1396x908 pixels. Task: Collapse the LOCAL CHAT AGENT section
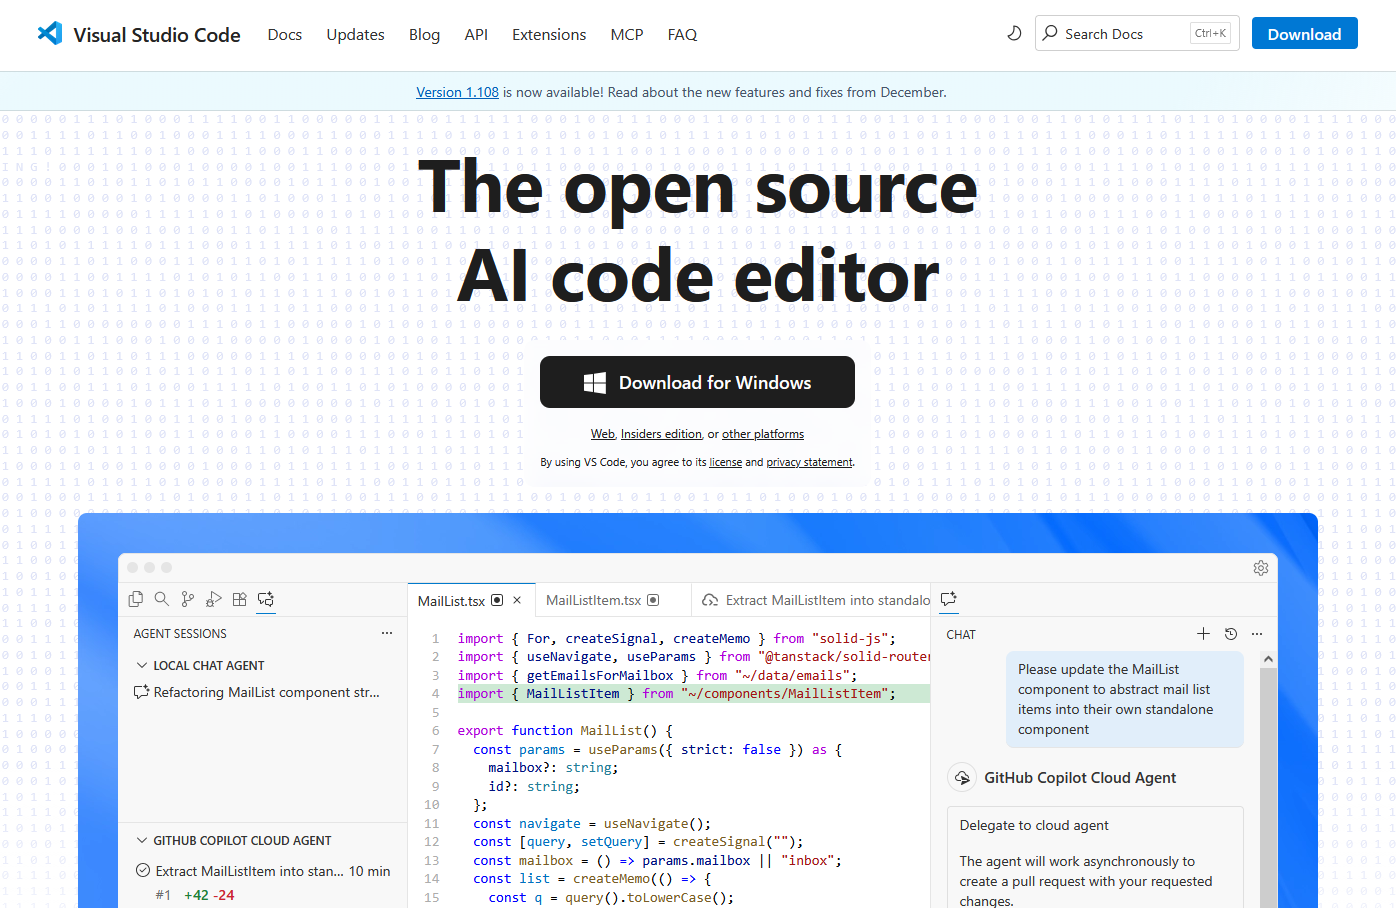[x=142, y=665]
